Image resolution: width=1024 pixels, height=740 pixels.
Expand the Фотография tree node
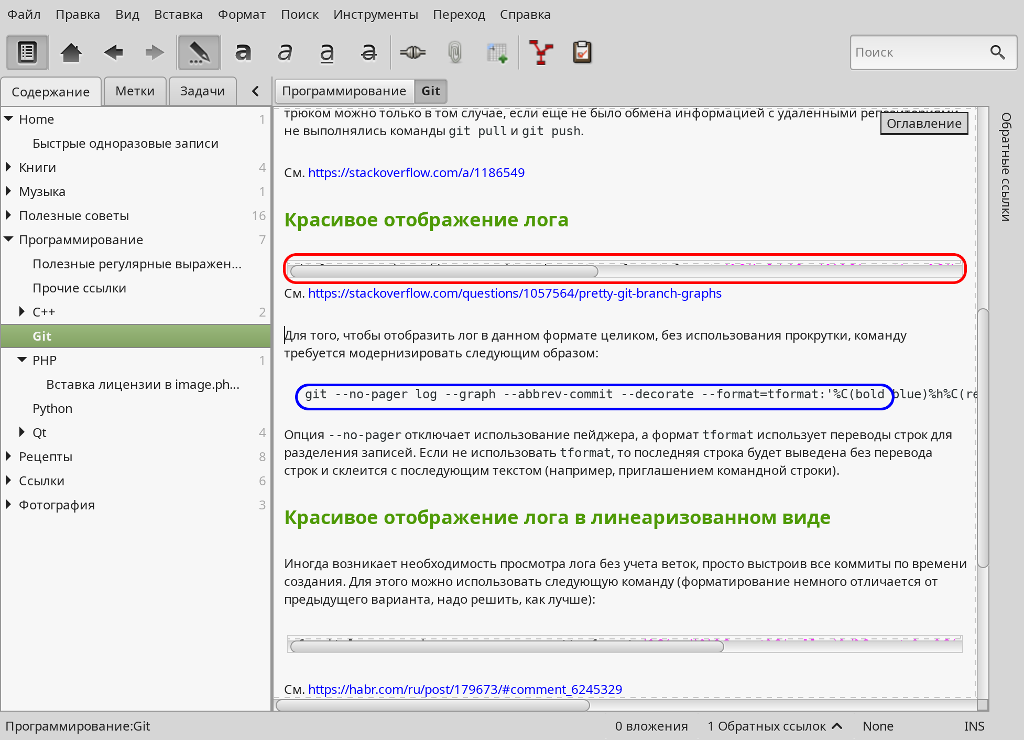[x=8, y=504]
